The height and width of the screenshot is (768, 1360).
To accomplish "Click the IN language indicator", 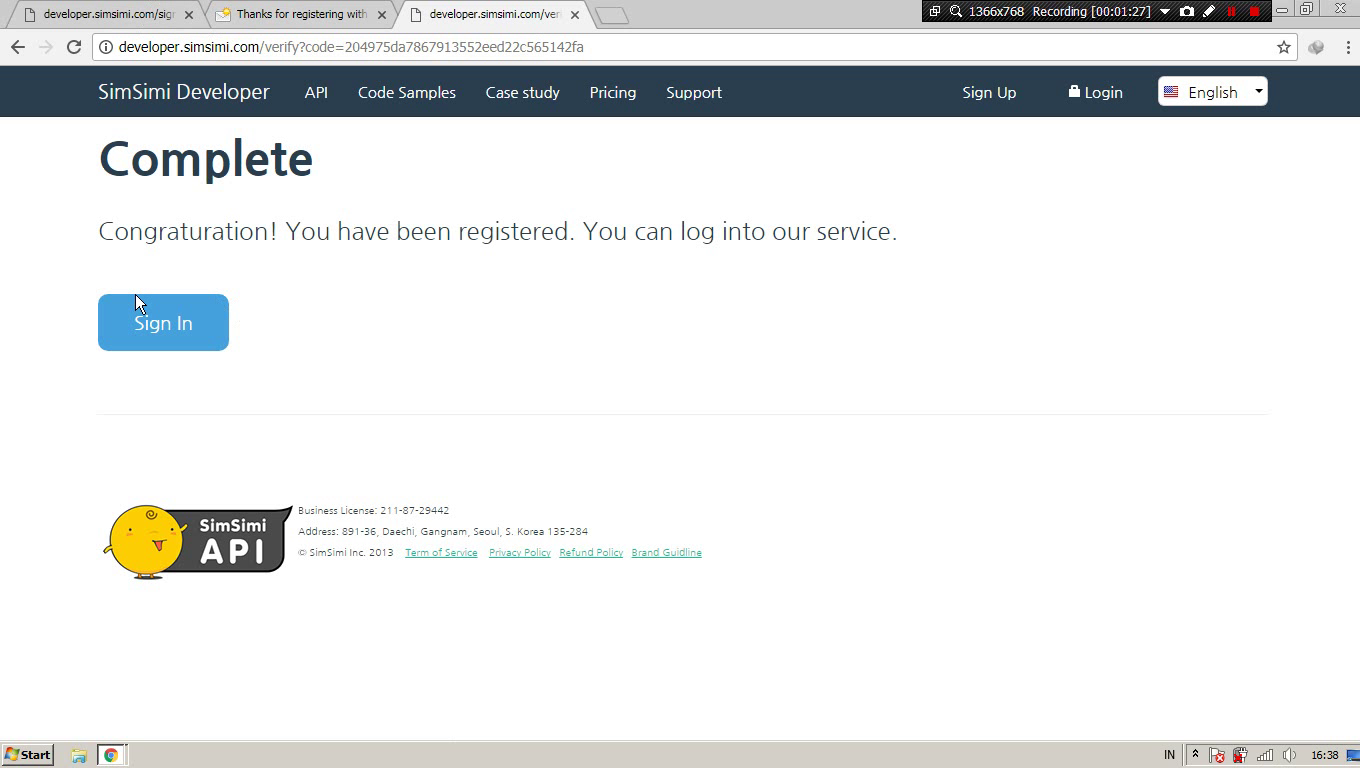I will (x=1169, y=755).
